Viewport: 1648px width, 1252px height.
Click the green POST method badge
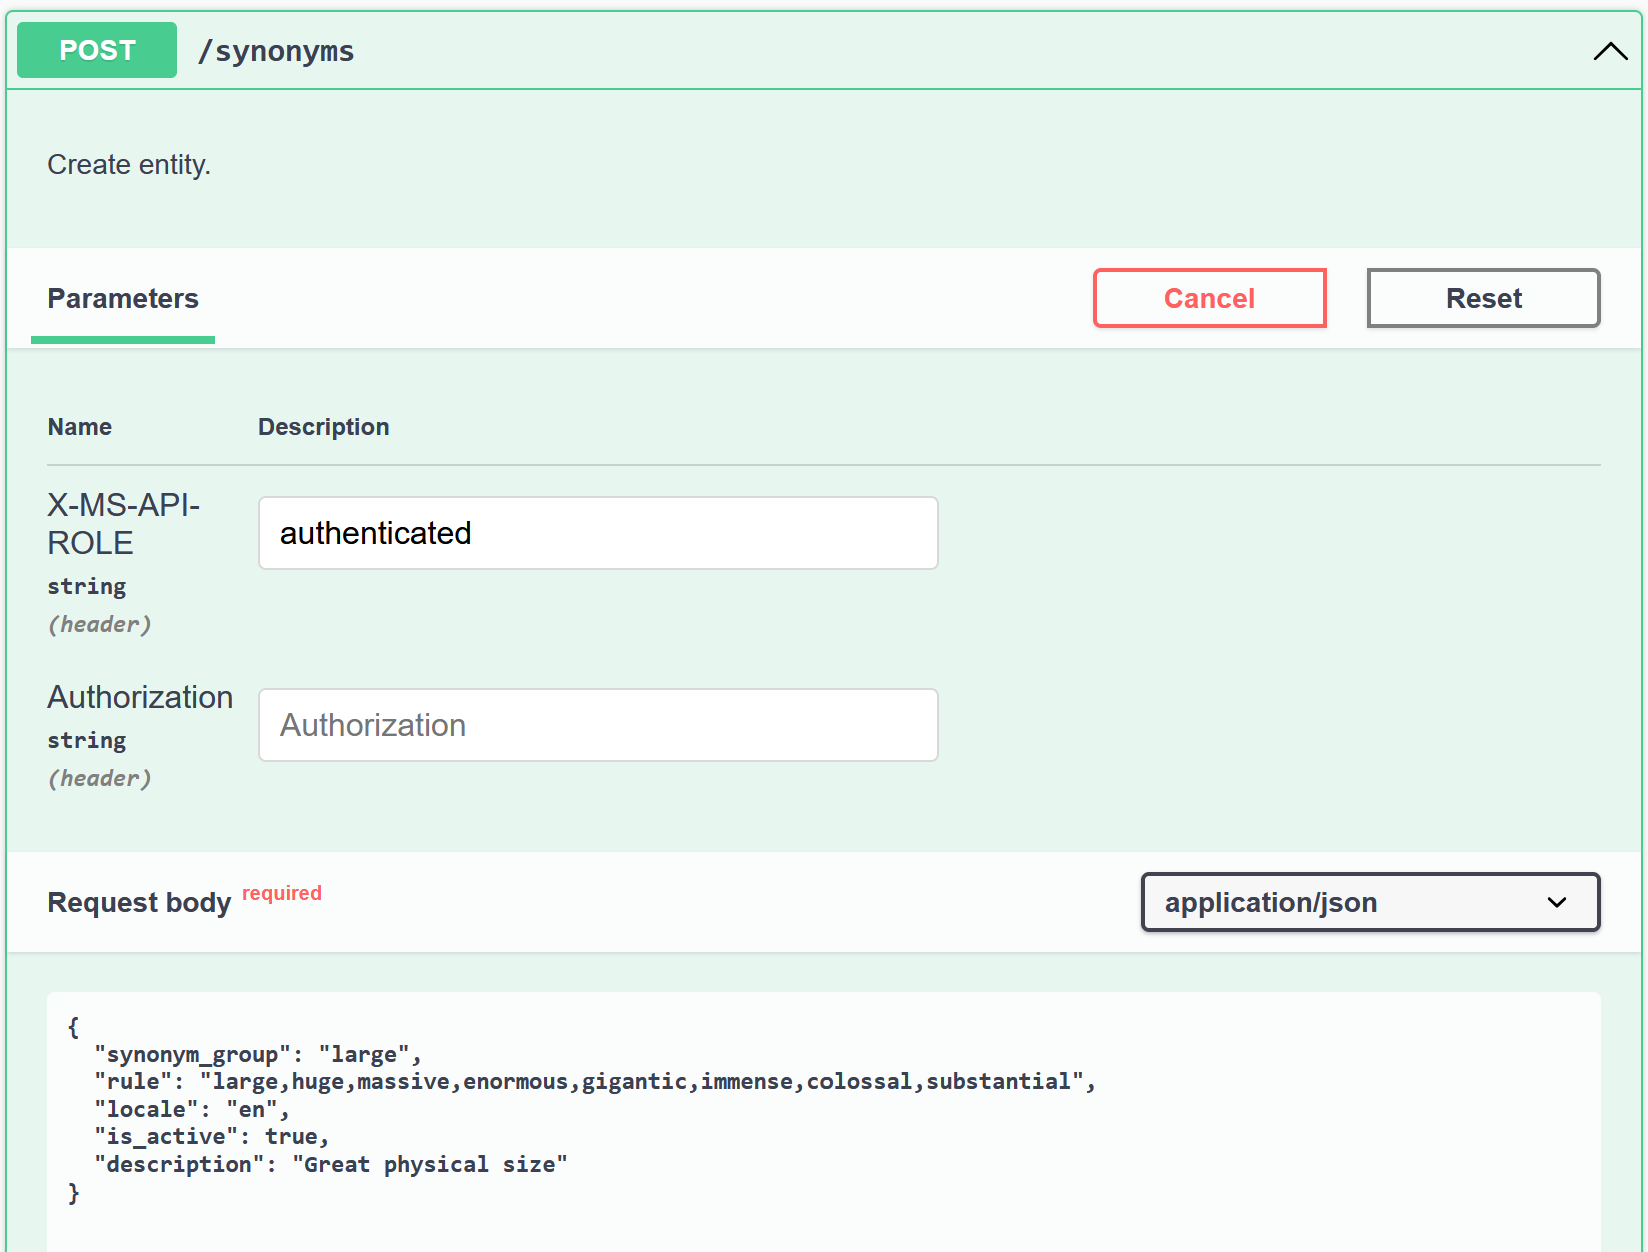97,50
